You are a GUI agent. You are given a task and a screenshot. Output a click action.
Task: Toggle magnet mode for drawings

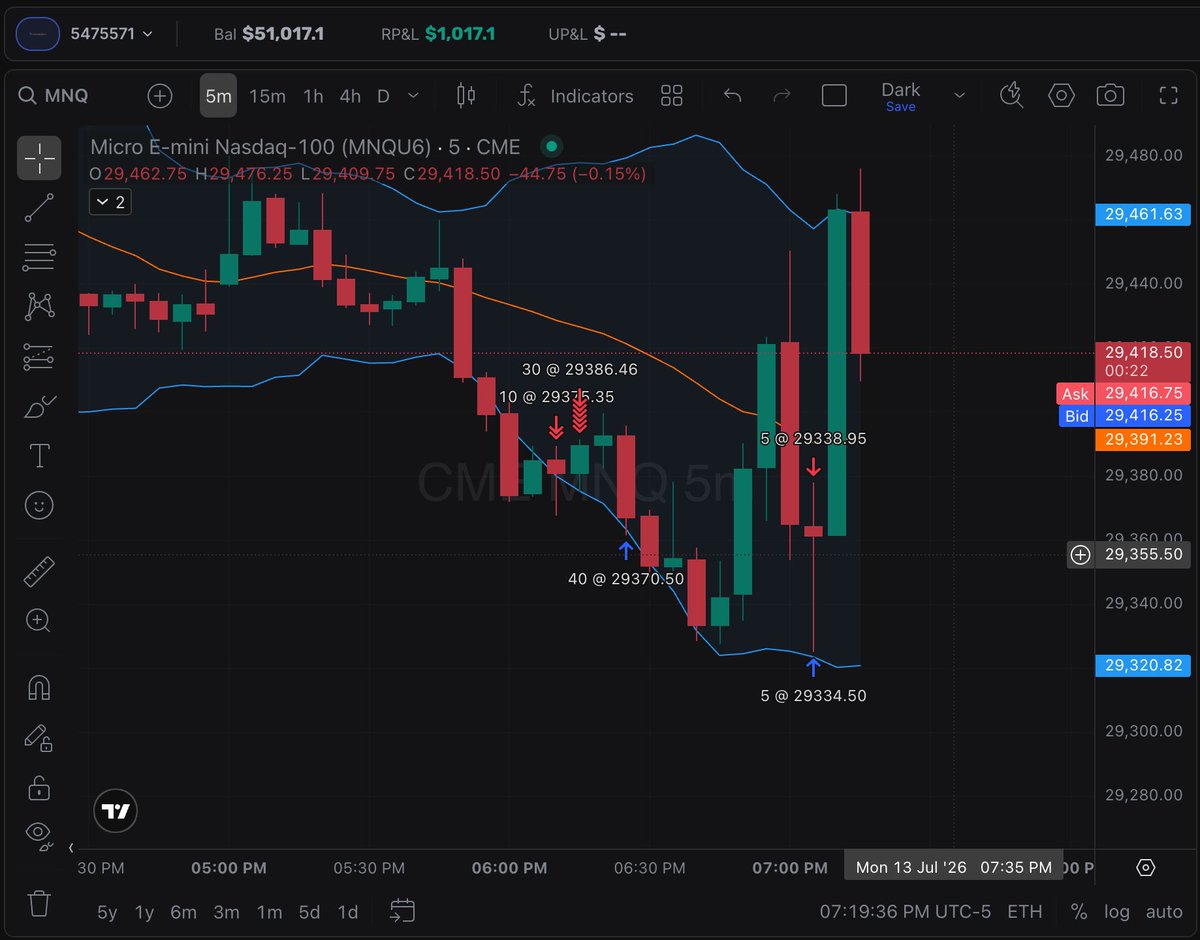[39, 688]
